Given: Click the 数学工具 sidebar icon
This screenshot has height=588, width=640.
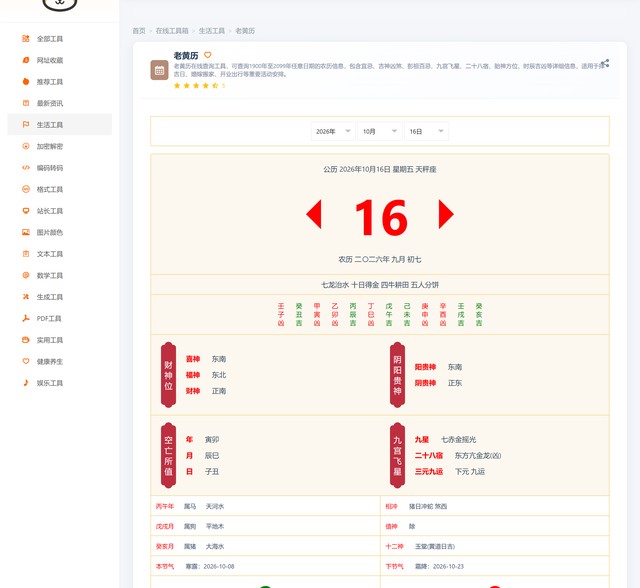Looking at the screenshot, I should [26, 275].
